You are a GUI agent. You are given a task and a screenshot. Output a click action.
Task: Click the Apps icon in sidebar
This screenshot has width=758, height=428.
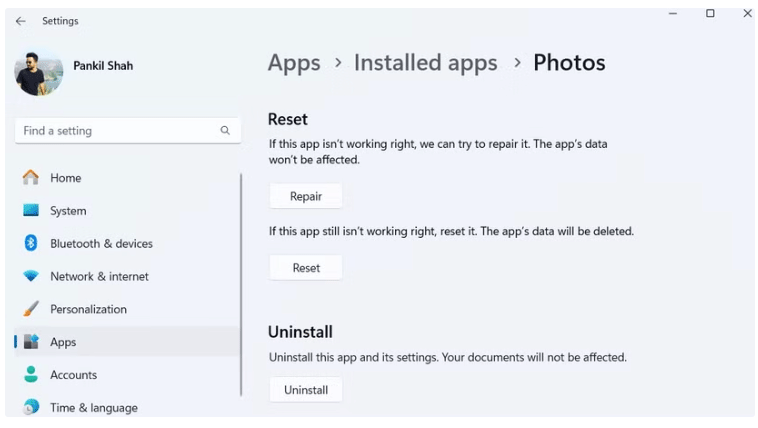31,342
